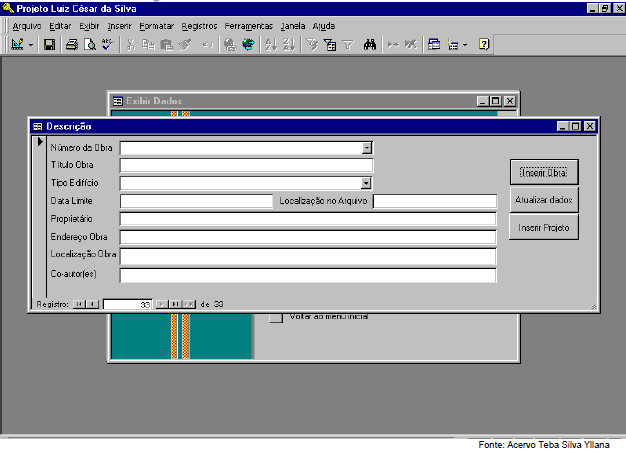Click the Copy icon in toolbar

149,44
